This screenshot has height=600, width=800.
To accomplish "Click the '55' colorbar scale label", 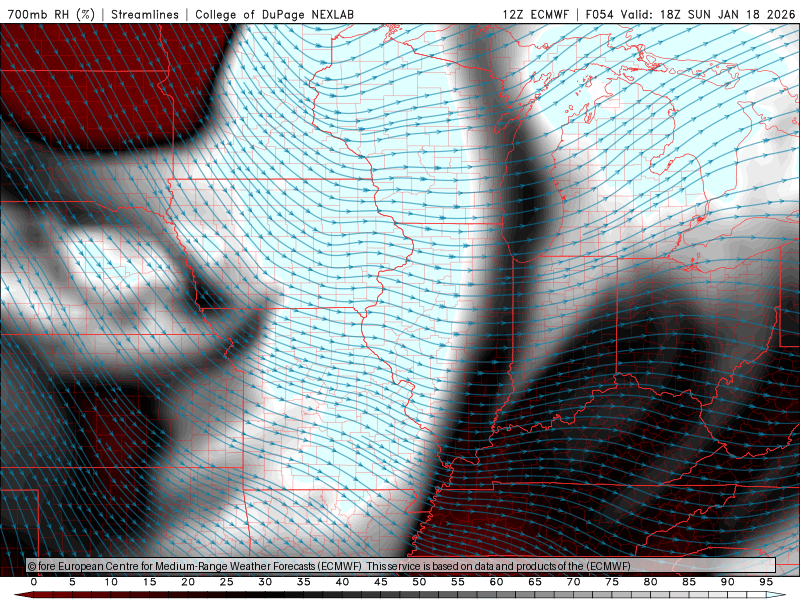I will coord(458,582).
